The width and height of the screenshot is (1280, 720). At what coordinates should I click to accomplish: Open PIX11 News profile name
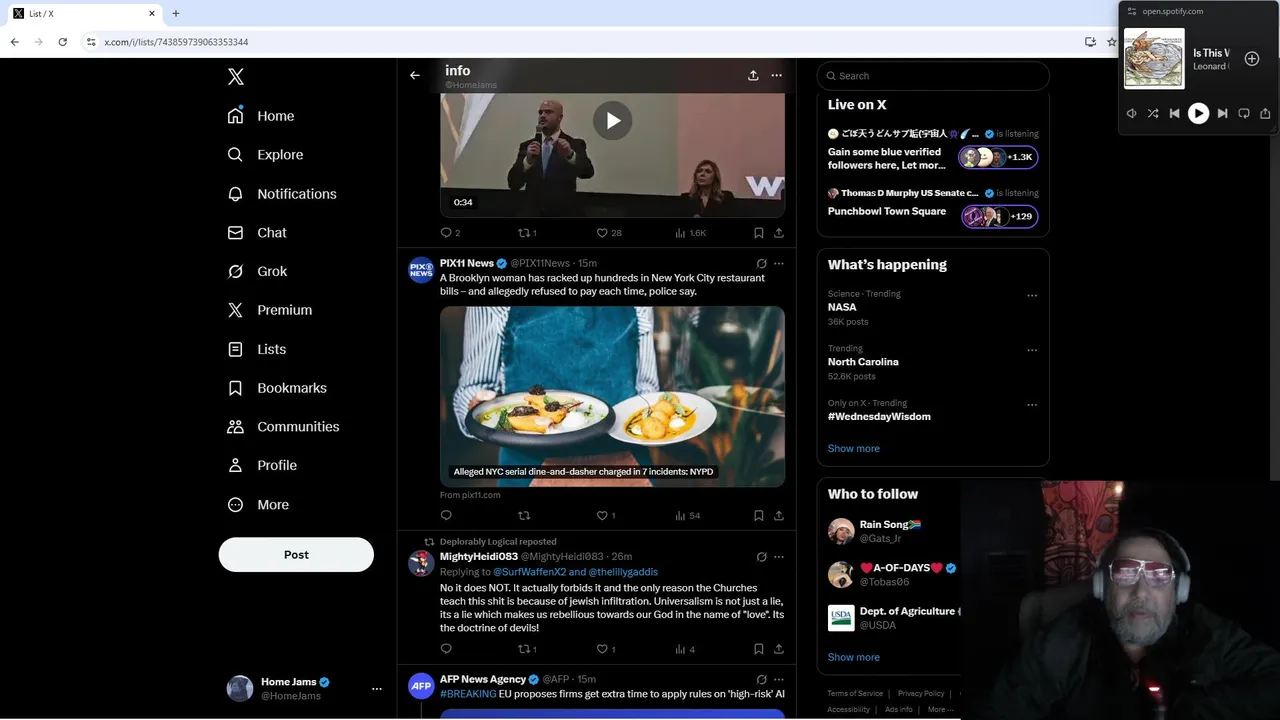(467, 263)
